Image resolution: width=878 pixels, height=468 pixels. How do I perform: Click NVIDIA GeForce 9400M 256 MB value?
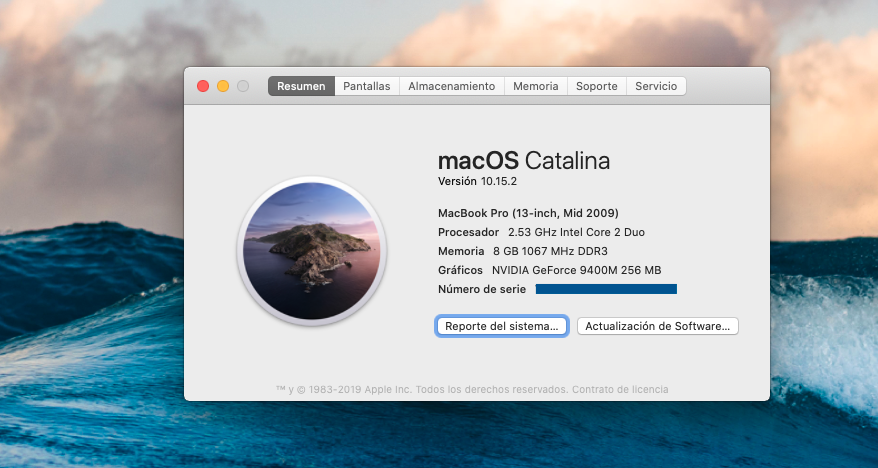tap(577, 270)
